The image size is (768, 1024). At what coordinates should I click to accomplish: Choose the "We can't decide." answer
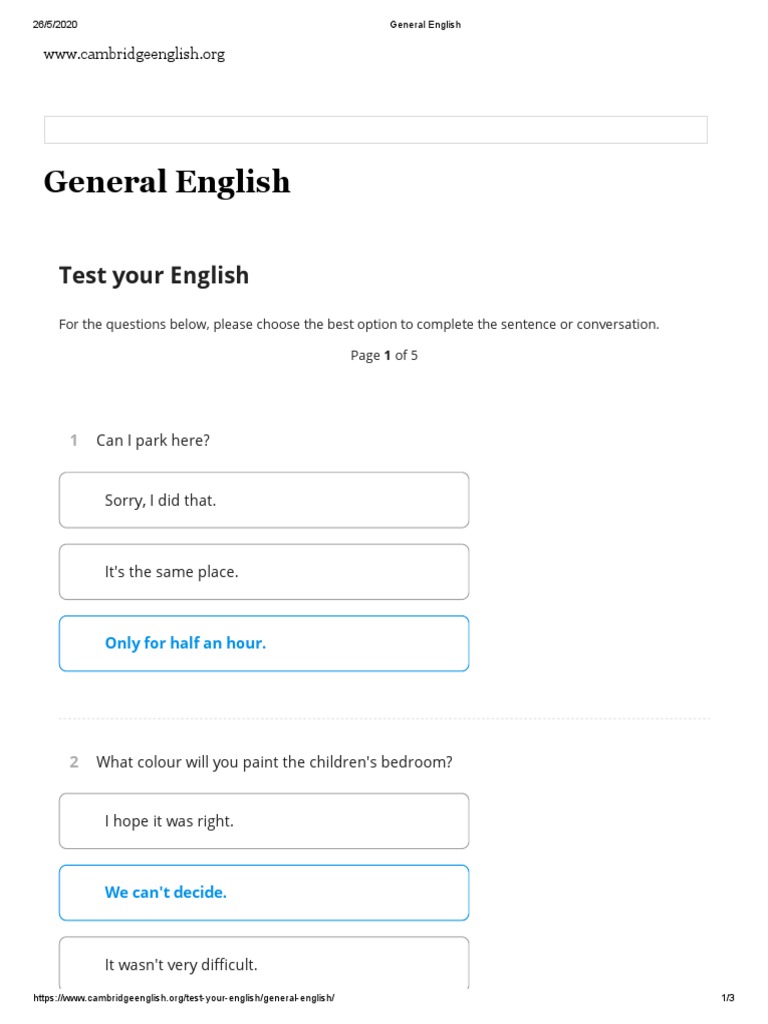coord(263,892)
